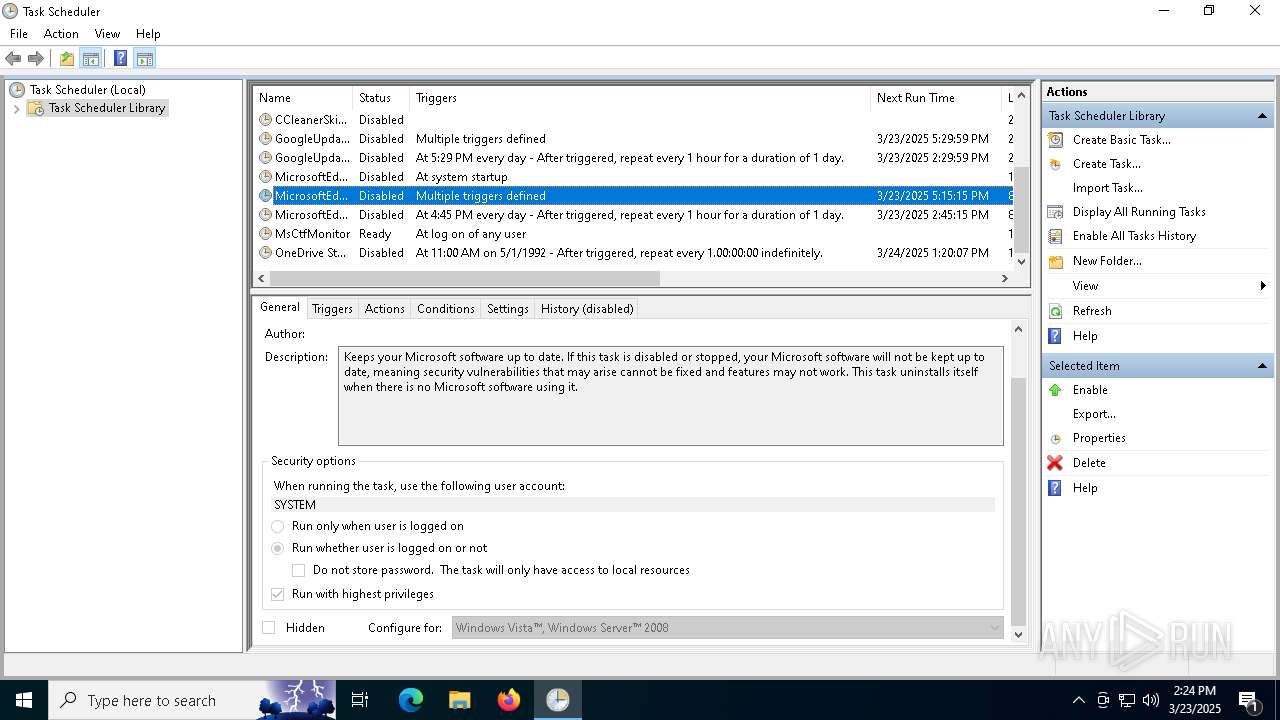Toggle the console tree toolbar icon
The image size is (1280, 720).
(91, 59)
